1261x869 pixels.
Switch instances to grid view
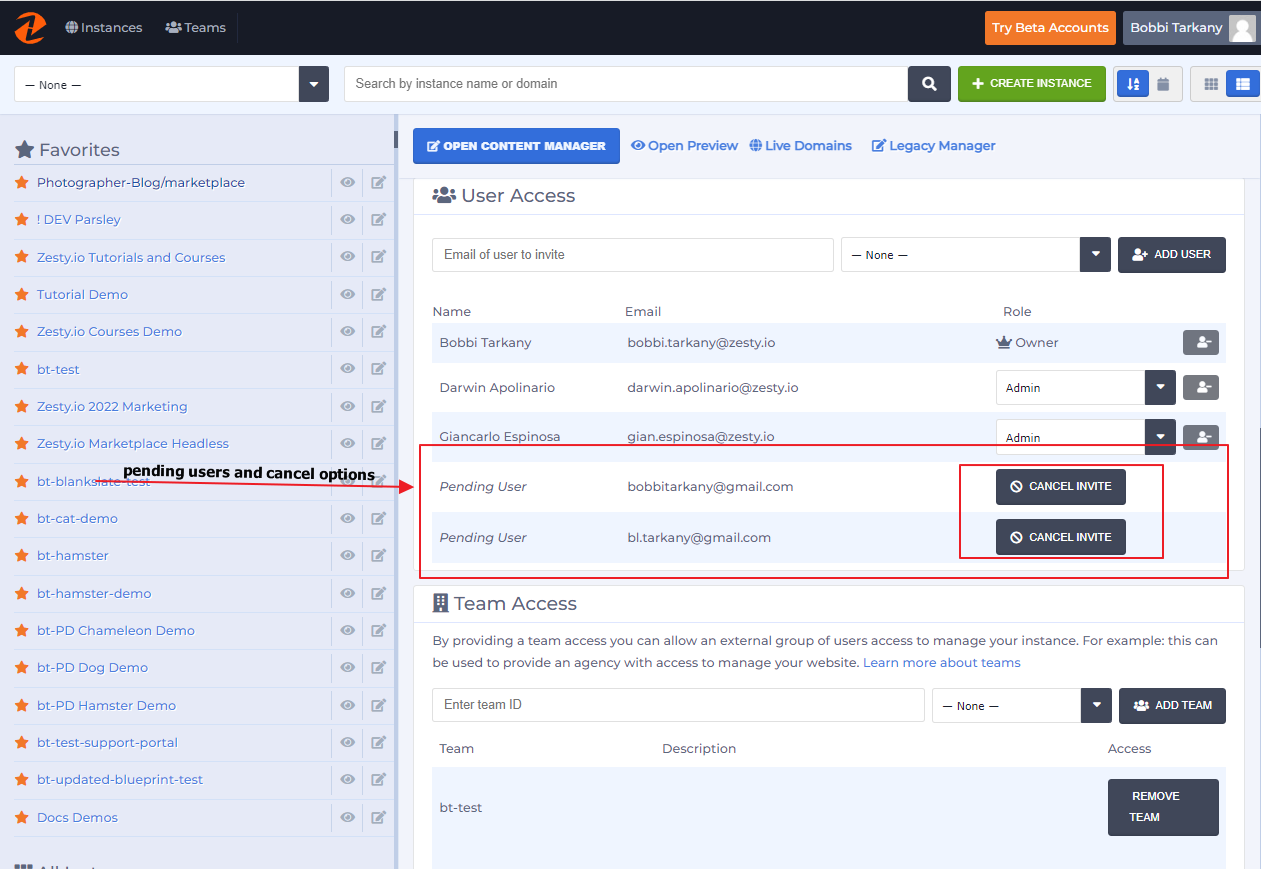pyautogui.click(x=1211, y=84)
